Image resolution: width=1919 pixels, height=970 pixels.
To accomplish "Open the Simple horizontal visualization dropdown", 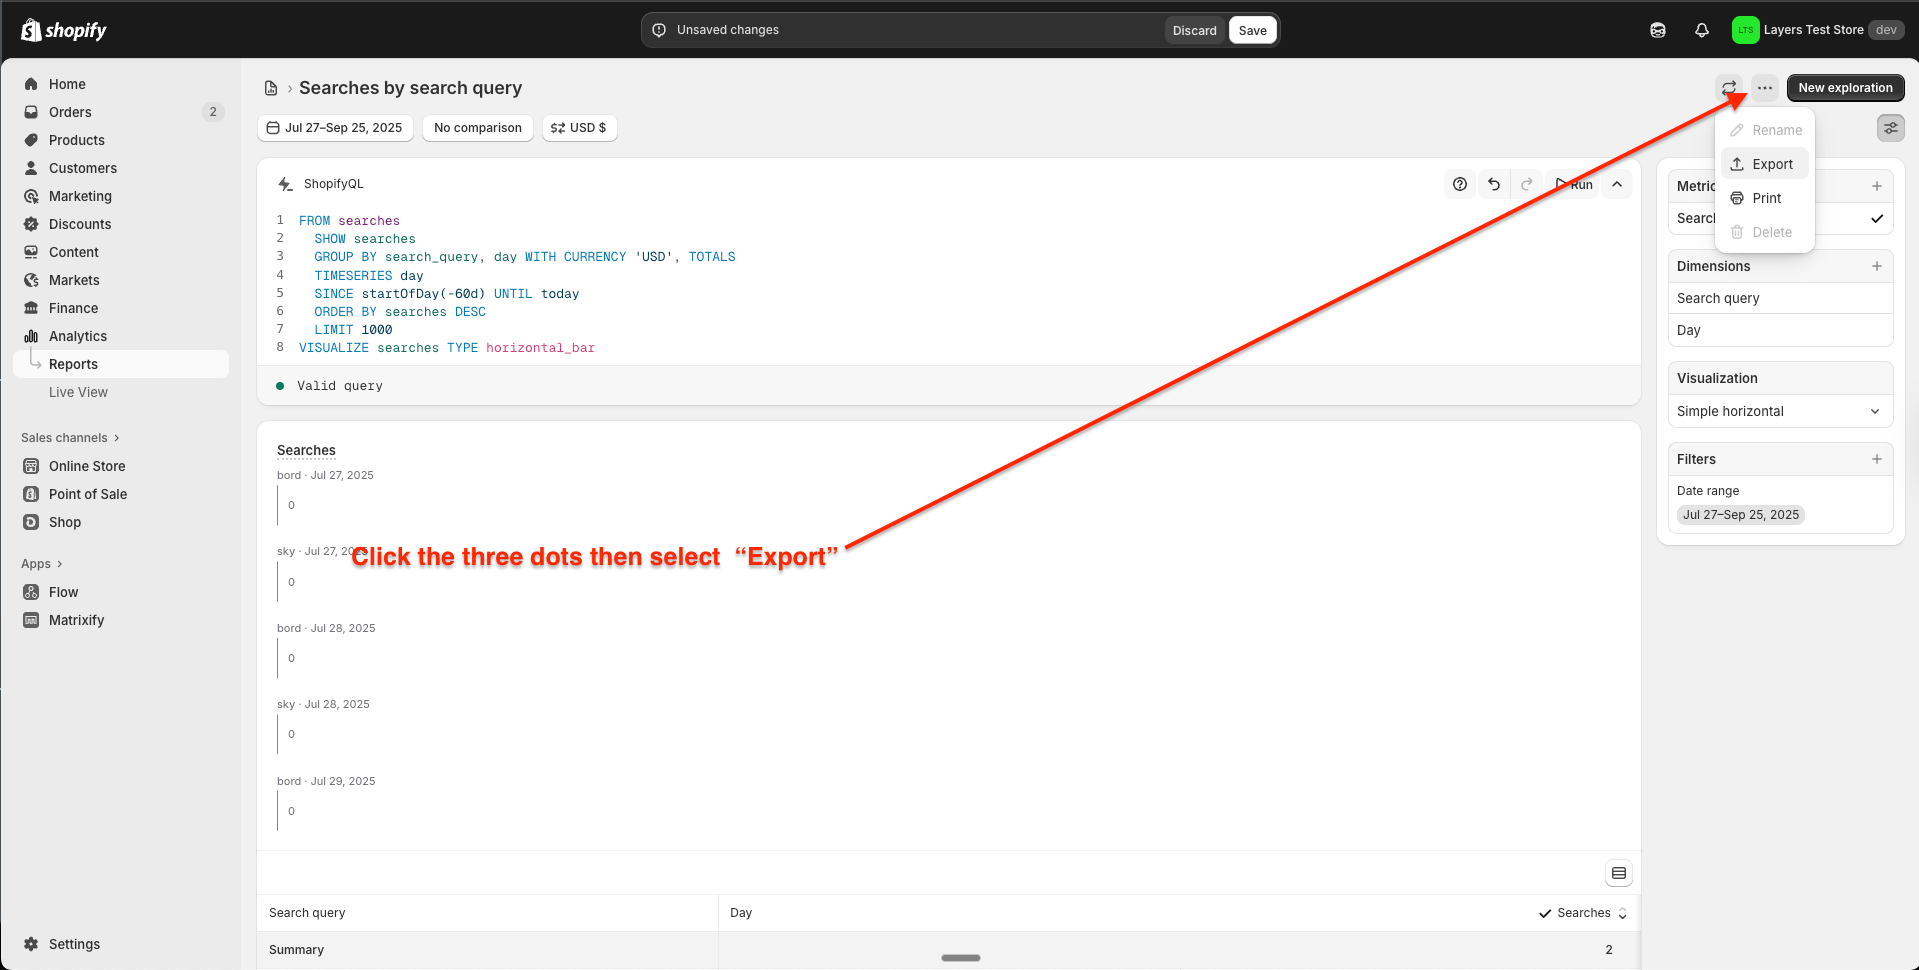I will tap(1780, 411).
